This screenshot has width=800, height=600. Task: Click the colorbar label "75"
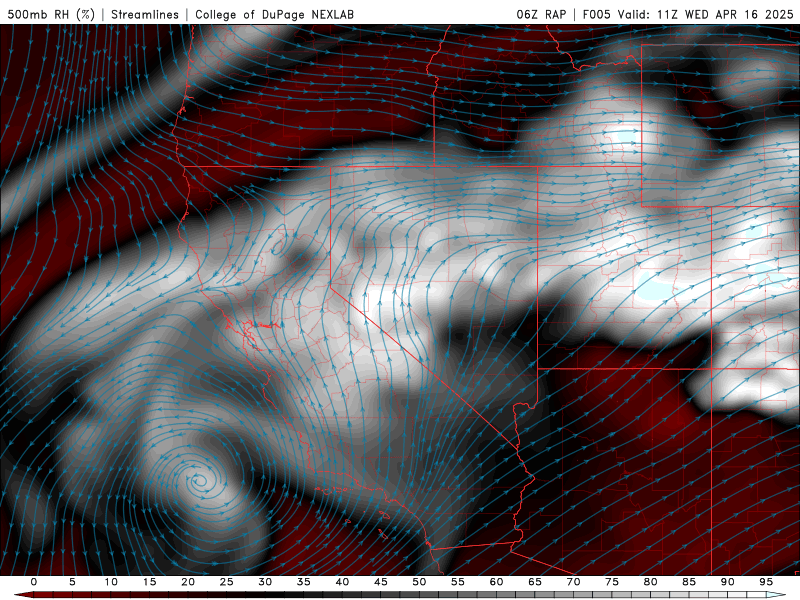(x=612, y=582)
